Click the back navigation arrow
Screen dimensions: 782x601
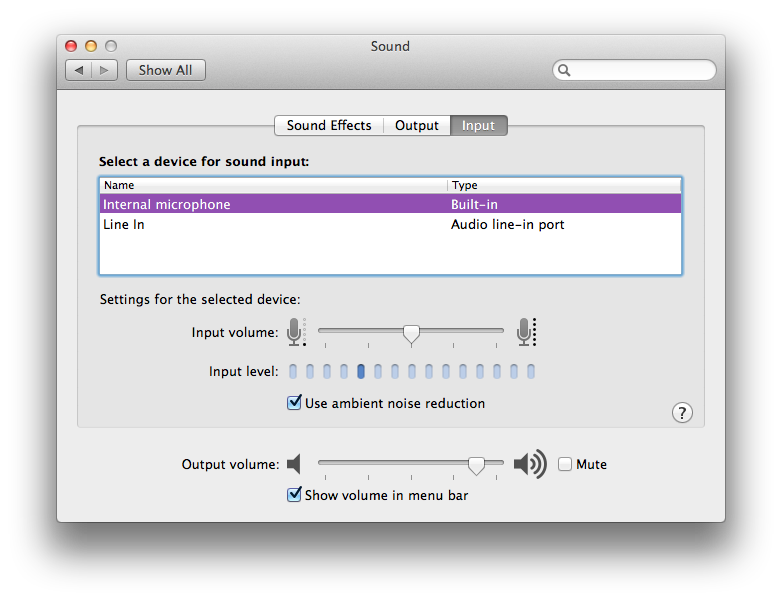(79, 70)
